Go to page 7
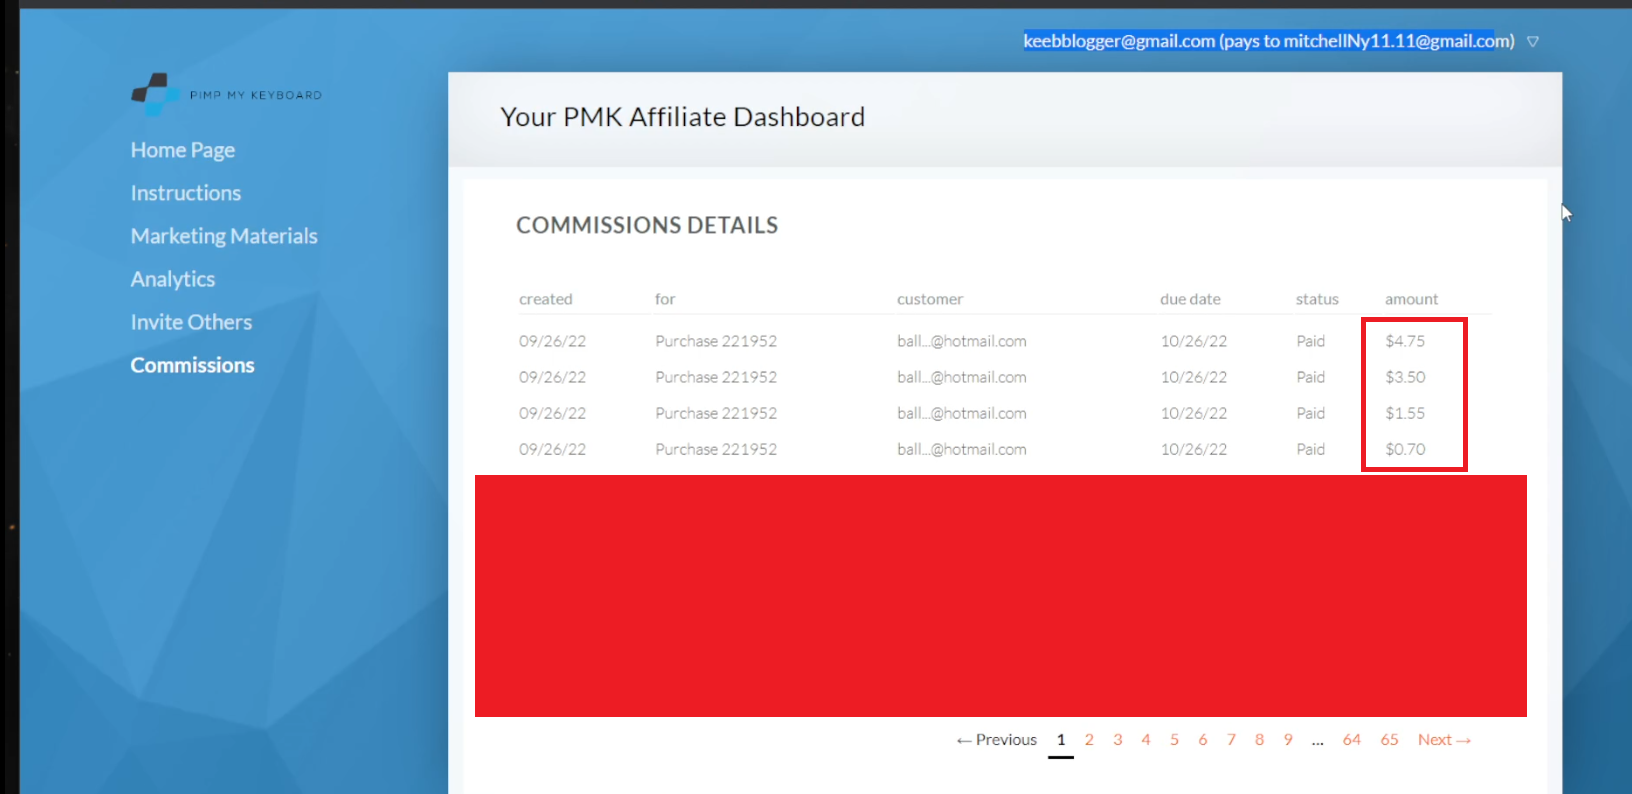The height and width of the screenshot is (794, 1632). [1231, 740]
